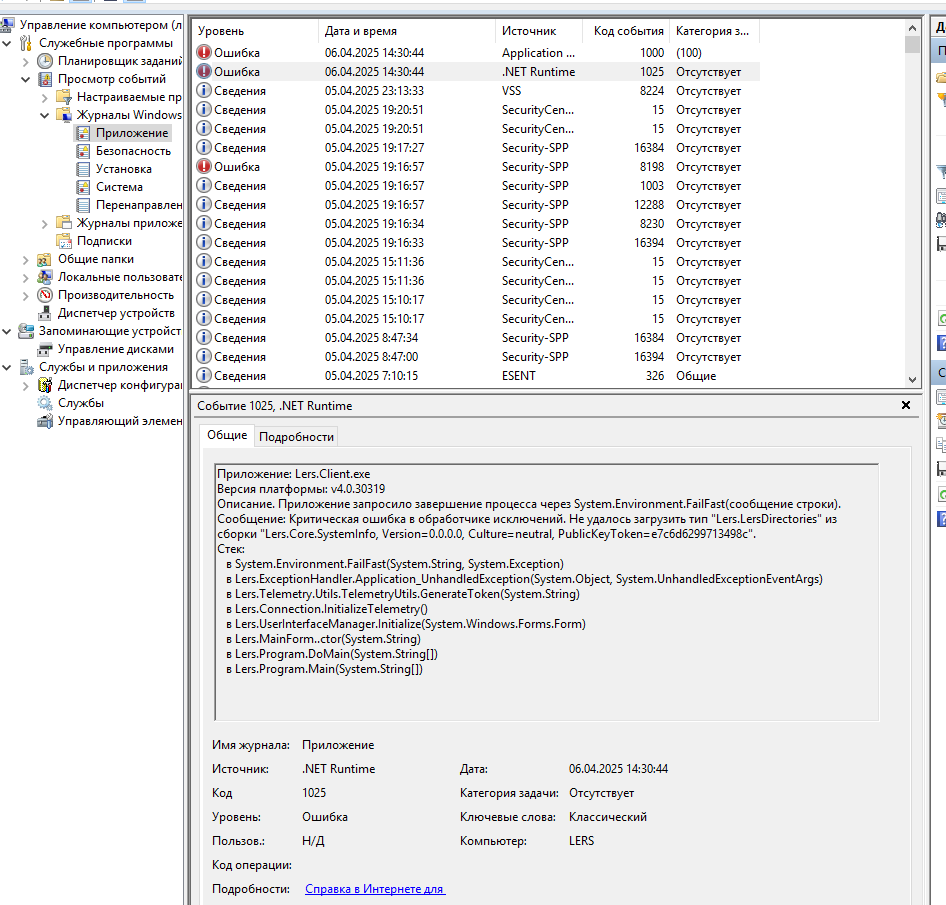Collapse the Запоминающие устройства node

coord(7,331)
